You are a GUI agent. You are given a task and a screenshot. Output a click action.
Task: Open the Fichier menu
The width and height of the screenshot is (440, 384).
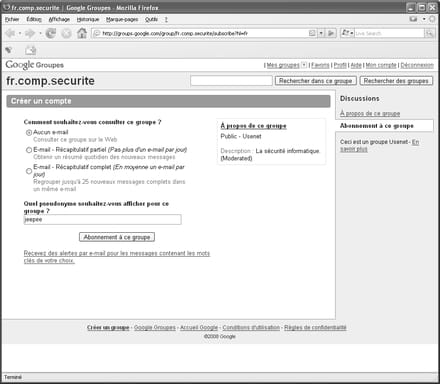(12, 19)
